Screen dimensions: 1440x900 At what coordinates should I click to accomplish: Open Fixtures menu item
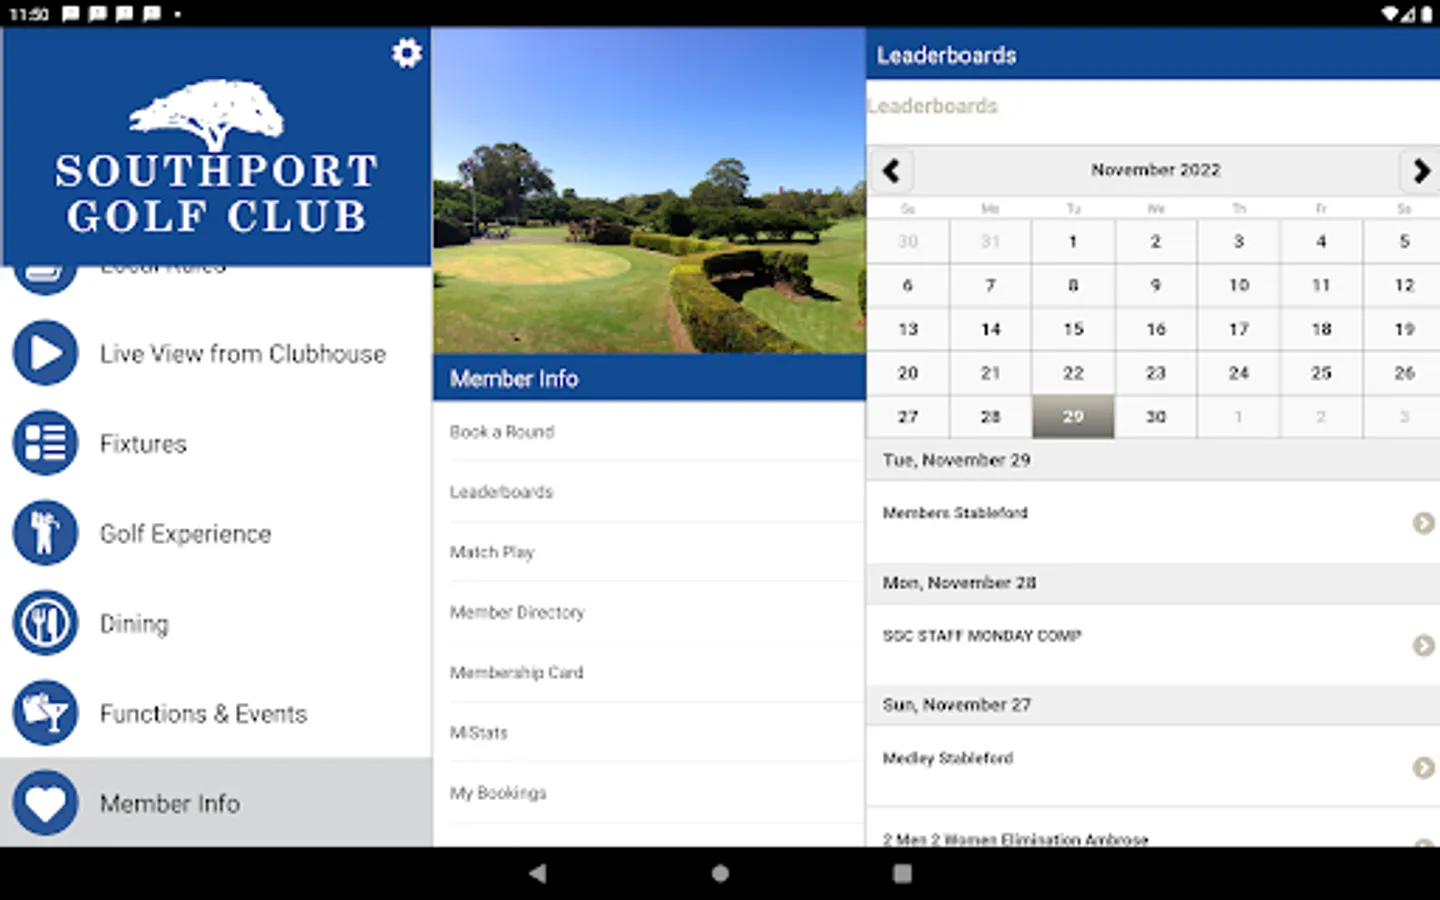pos(216,443)
